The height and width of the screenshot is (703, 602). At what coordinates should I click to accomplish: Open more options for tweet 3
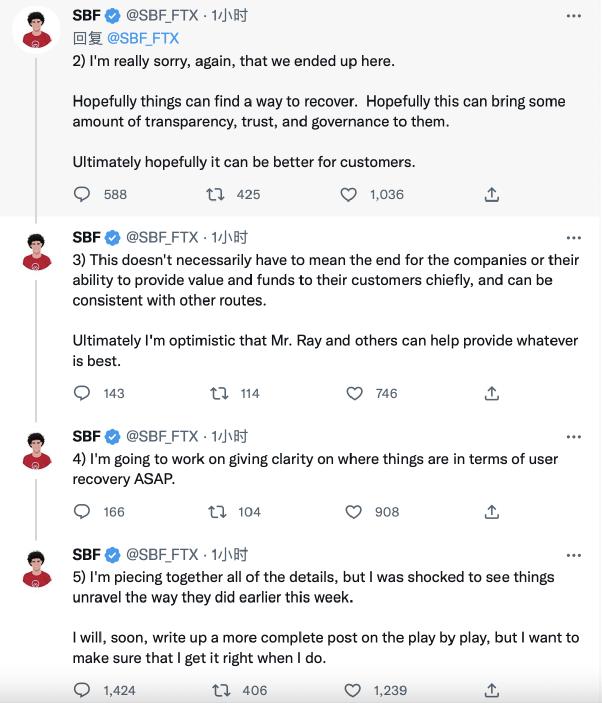pos(574,238)
